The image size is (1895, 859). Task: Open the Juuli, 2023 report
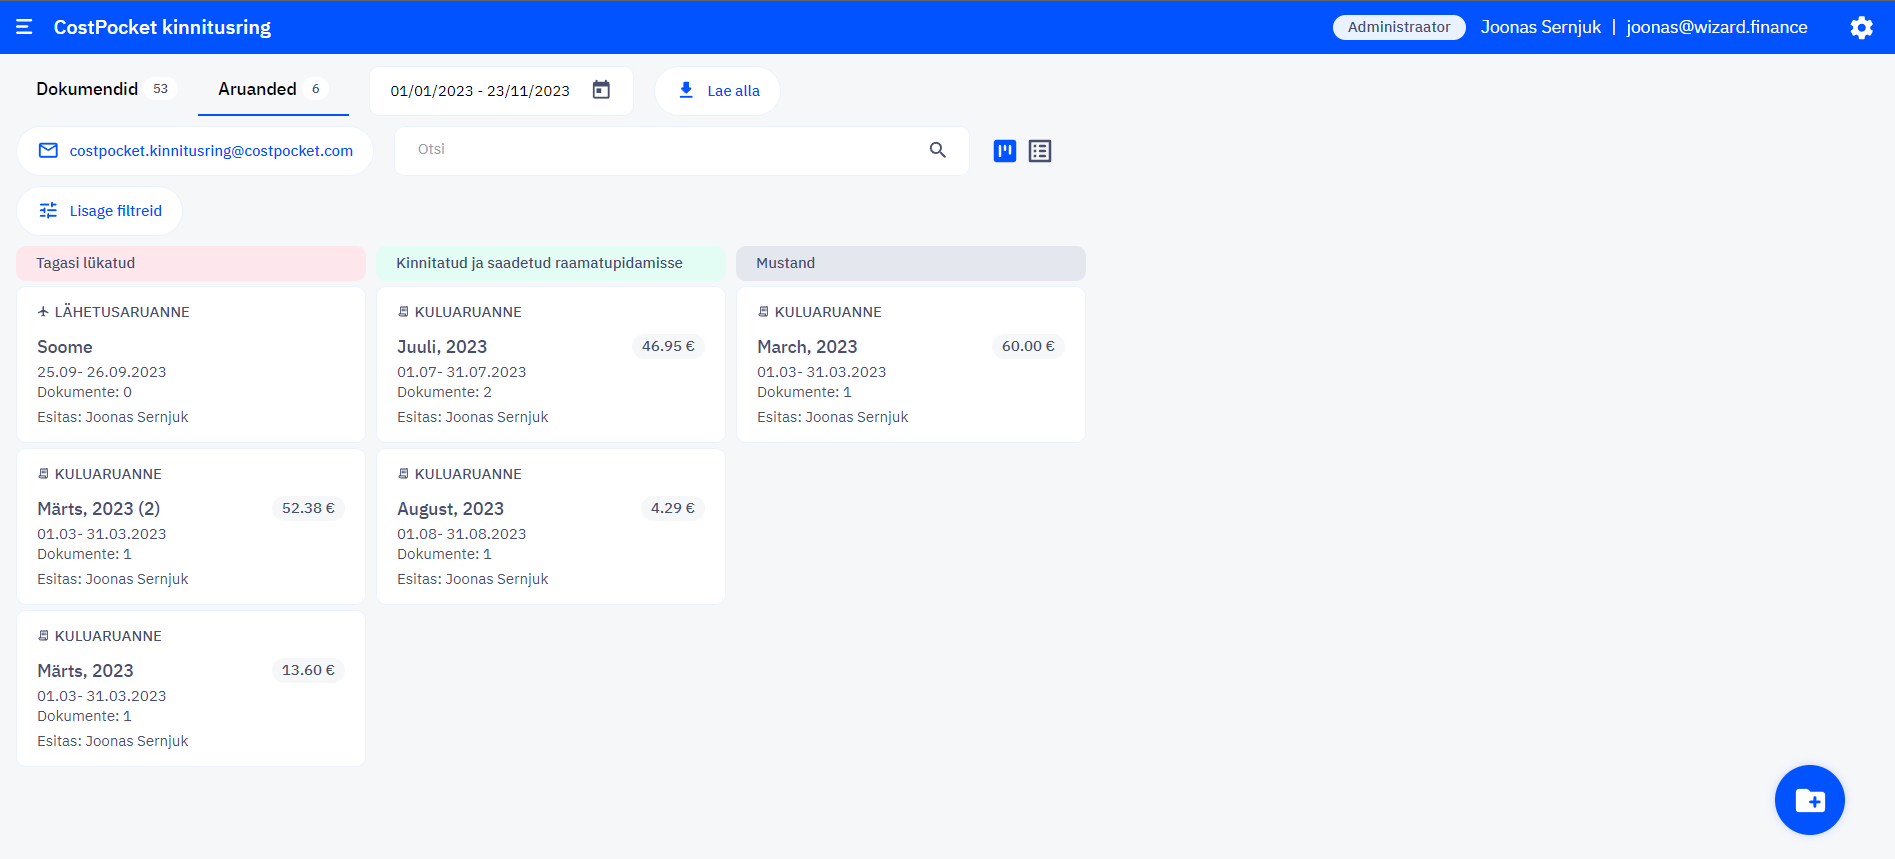pyautogui.click(x=551, y=365)
